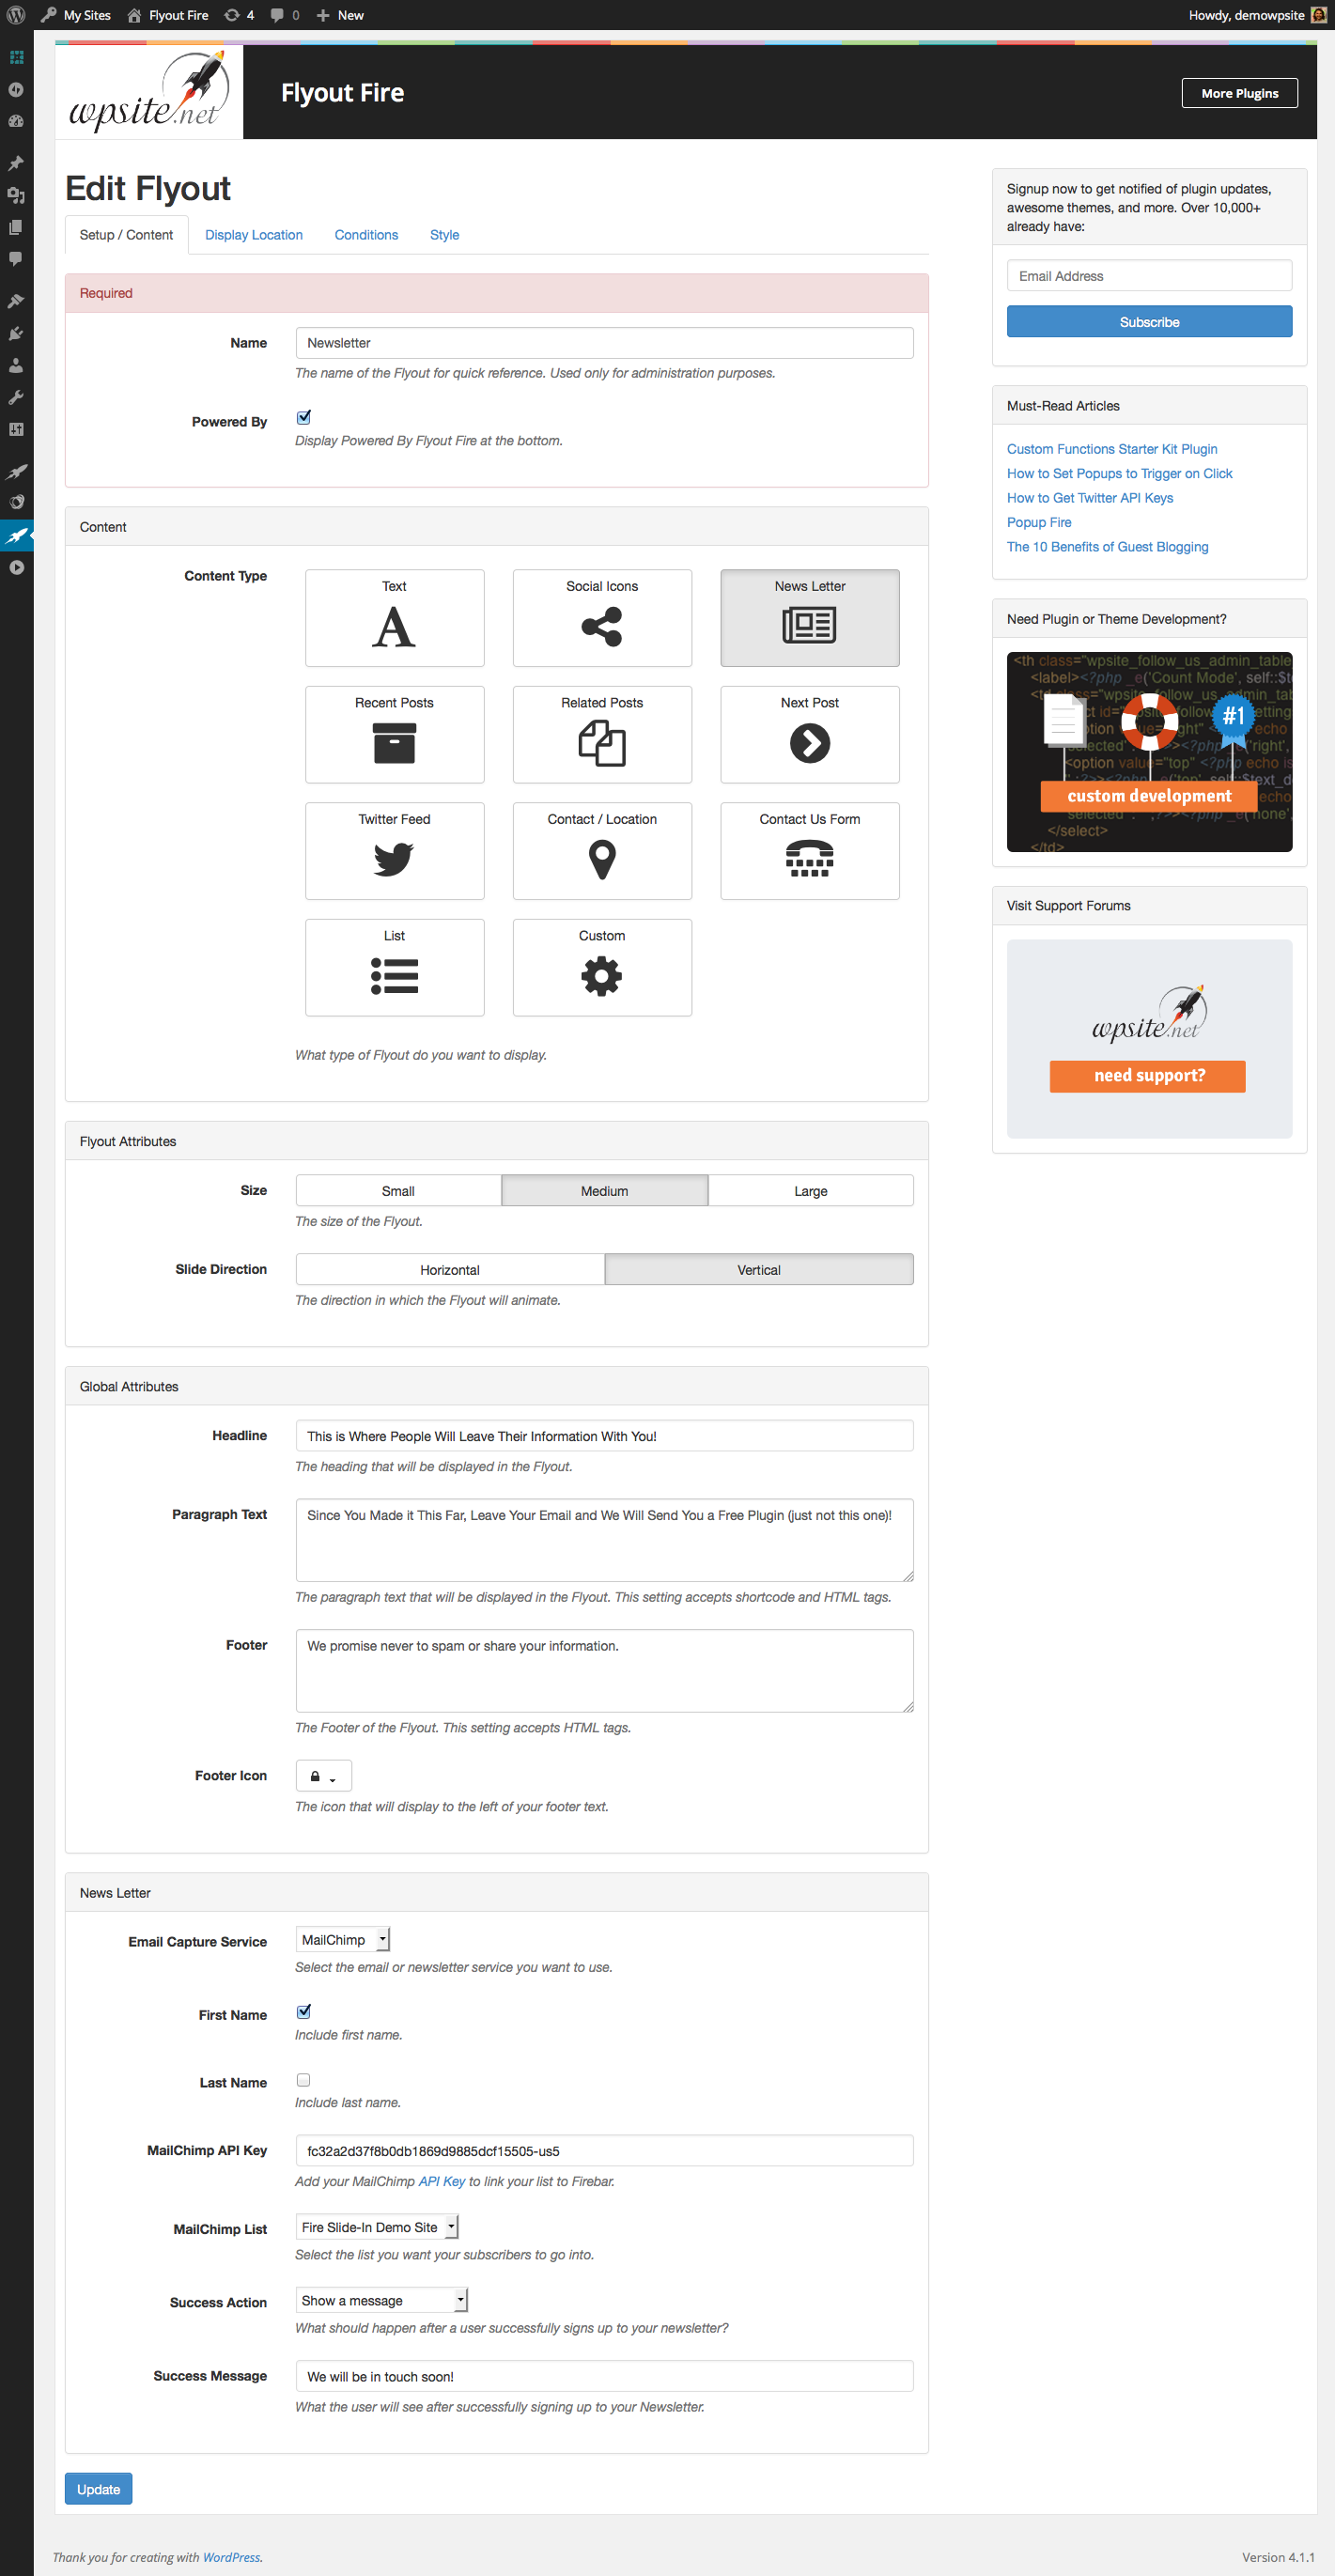The height and width of the screenshot is (2576, 1335).
Task: Click the need support banner image
Action: 1149,1038
